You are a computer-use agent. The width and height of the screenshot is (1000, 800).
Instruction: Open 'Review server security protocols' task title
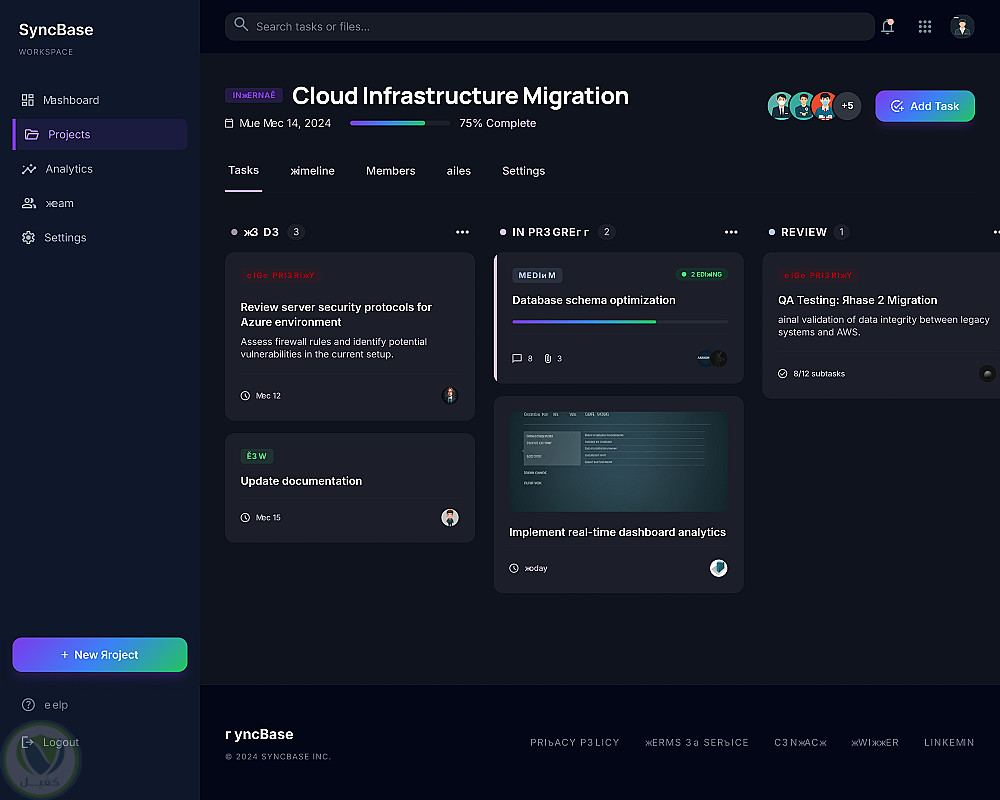pyautogui.click(x=336, y=315)
